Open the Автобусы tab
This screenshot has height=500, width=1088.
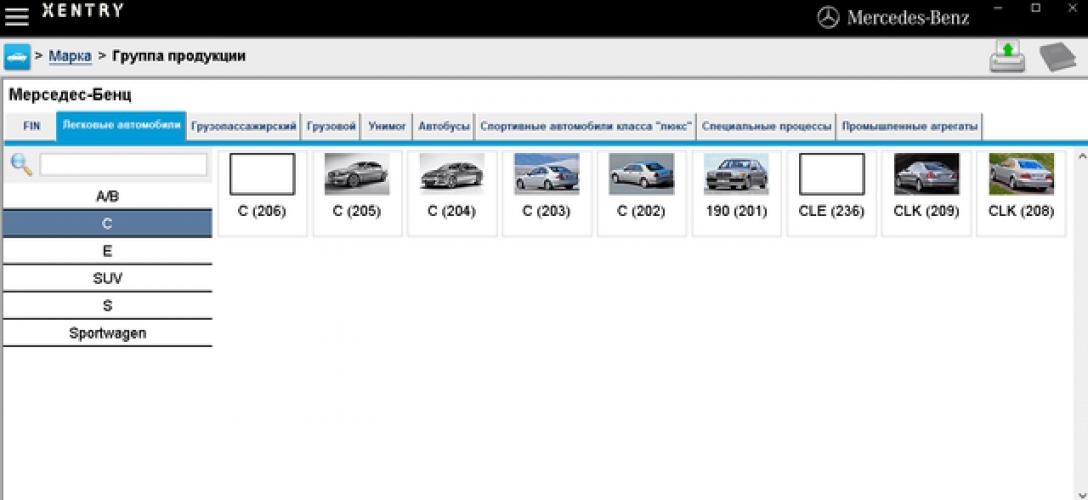point(444,127)
